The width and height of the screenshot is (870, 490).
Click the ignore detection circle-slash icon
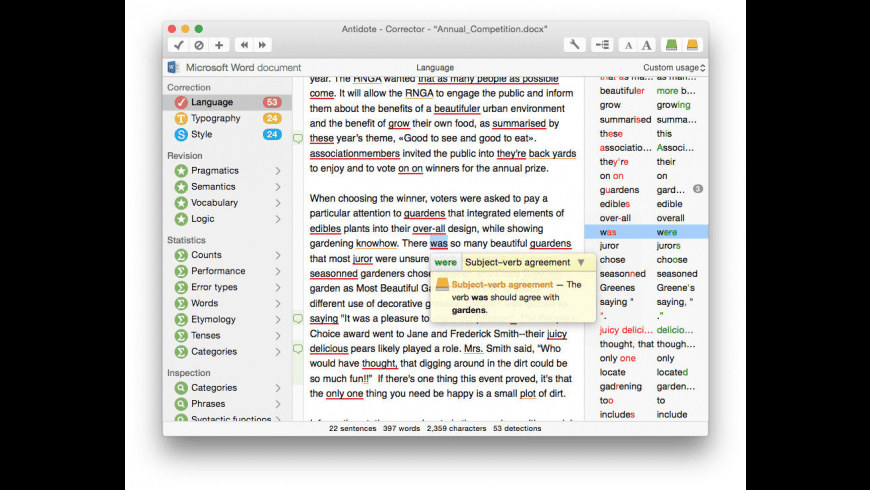pyautogui.click(x=199, y=45)
